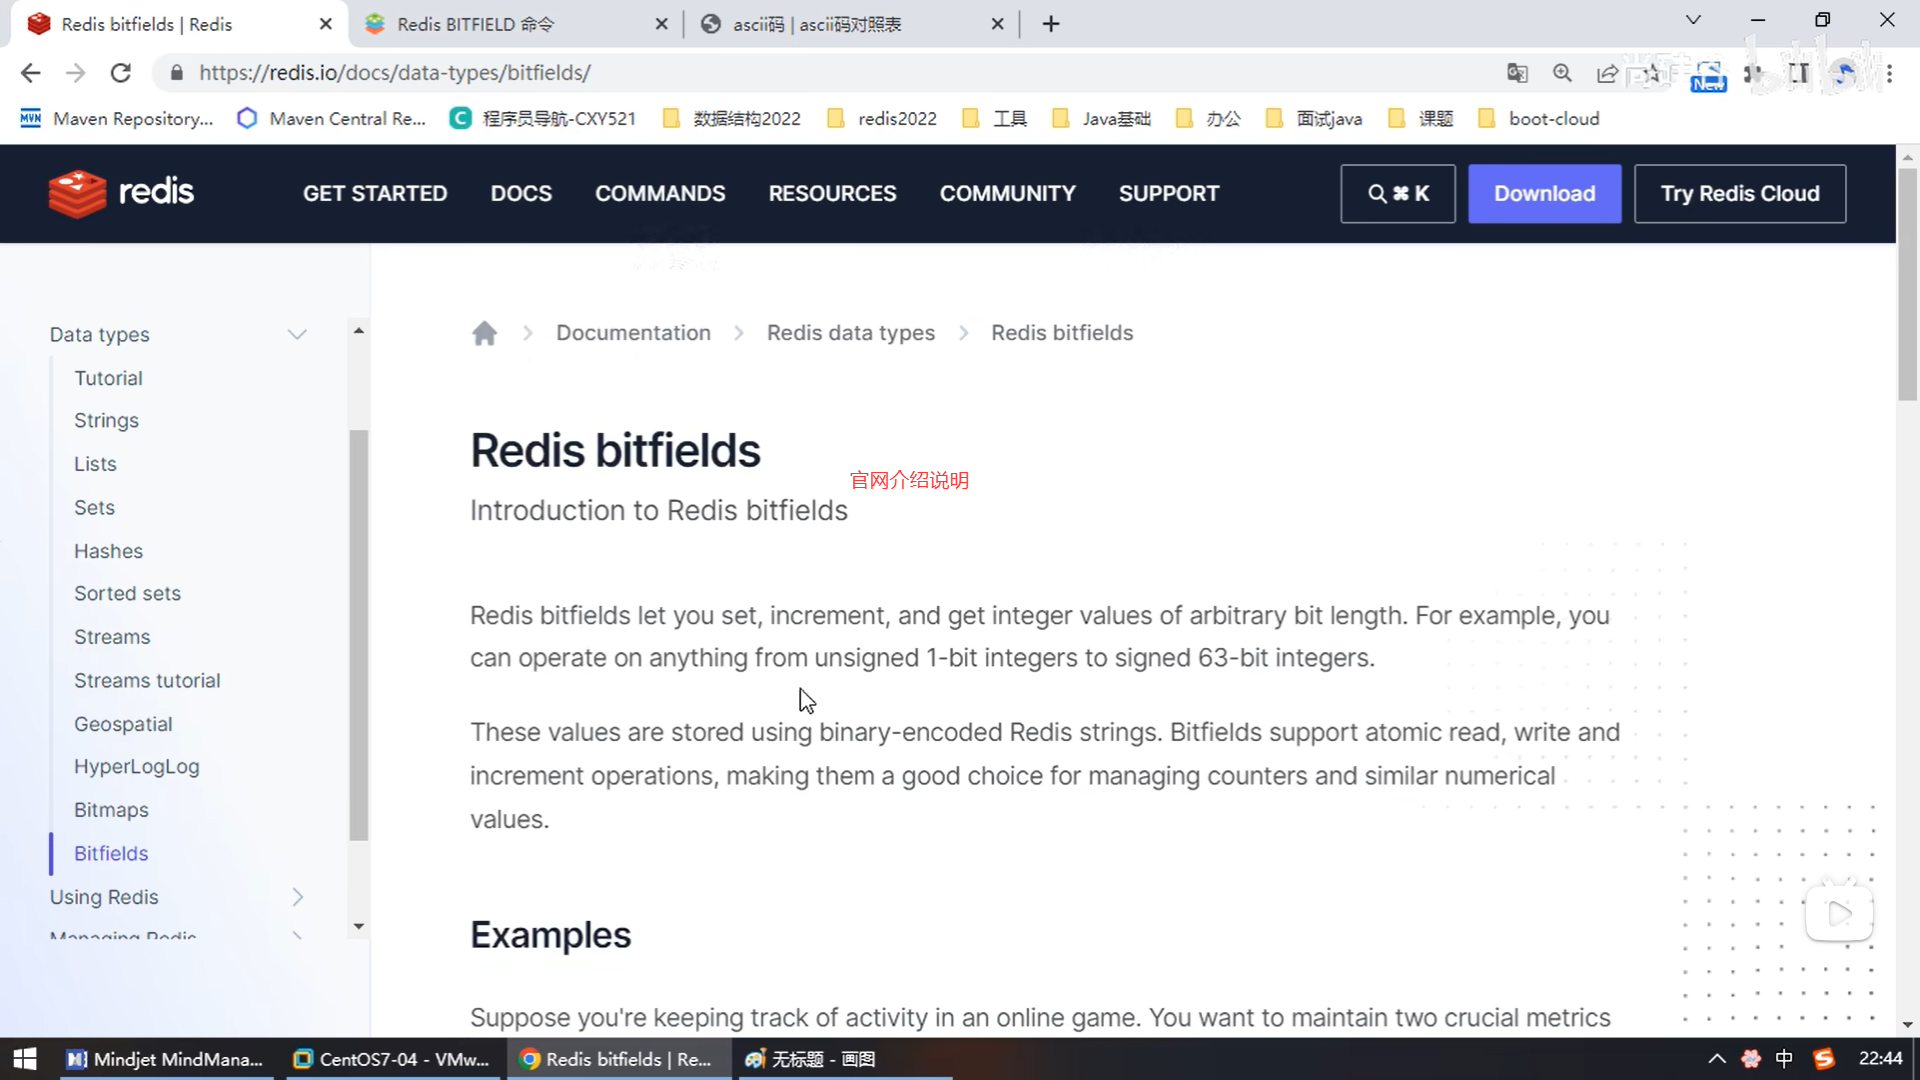1920x1080 pixels.
Task: Open the search box with magnifier icon
Action: 1397,194
